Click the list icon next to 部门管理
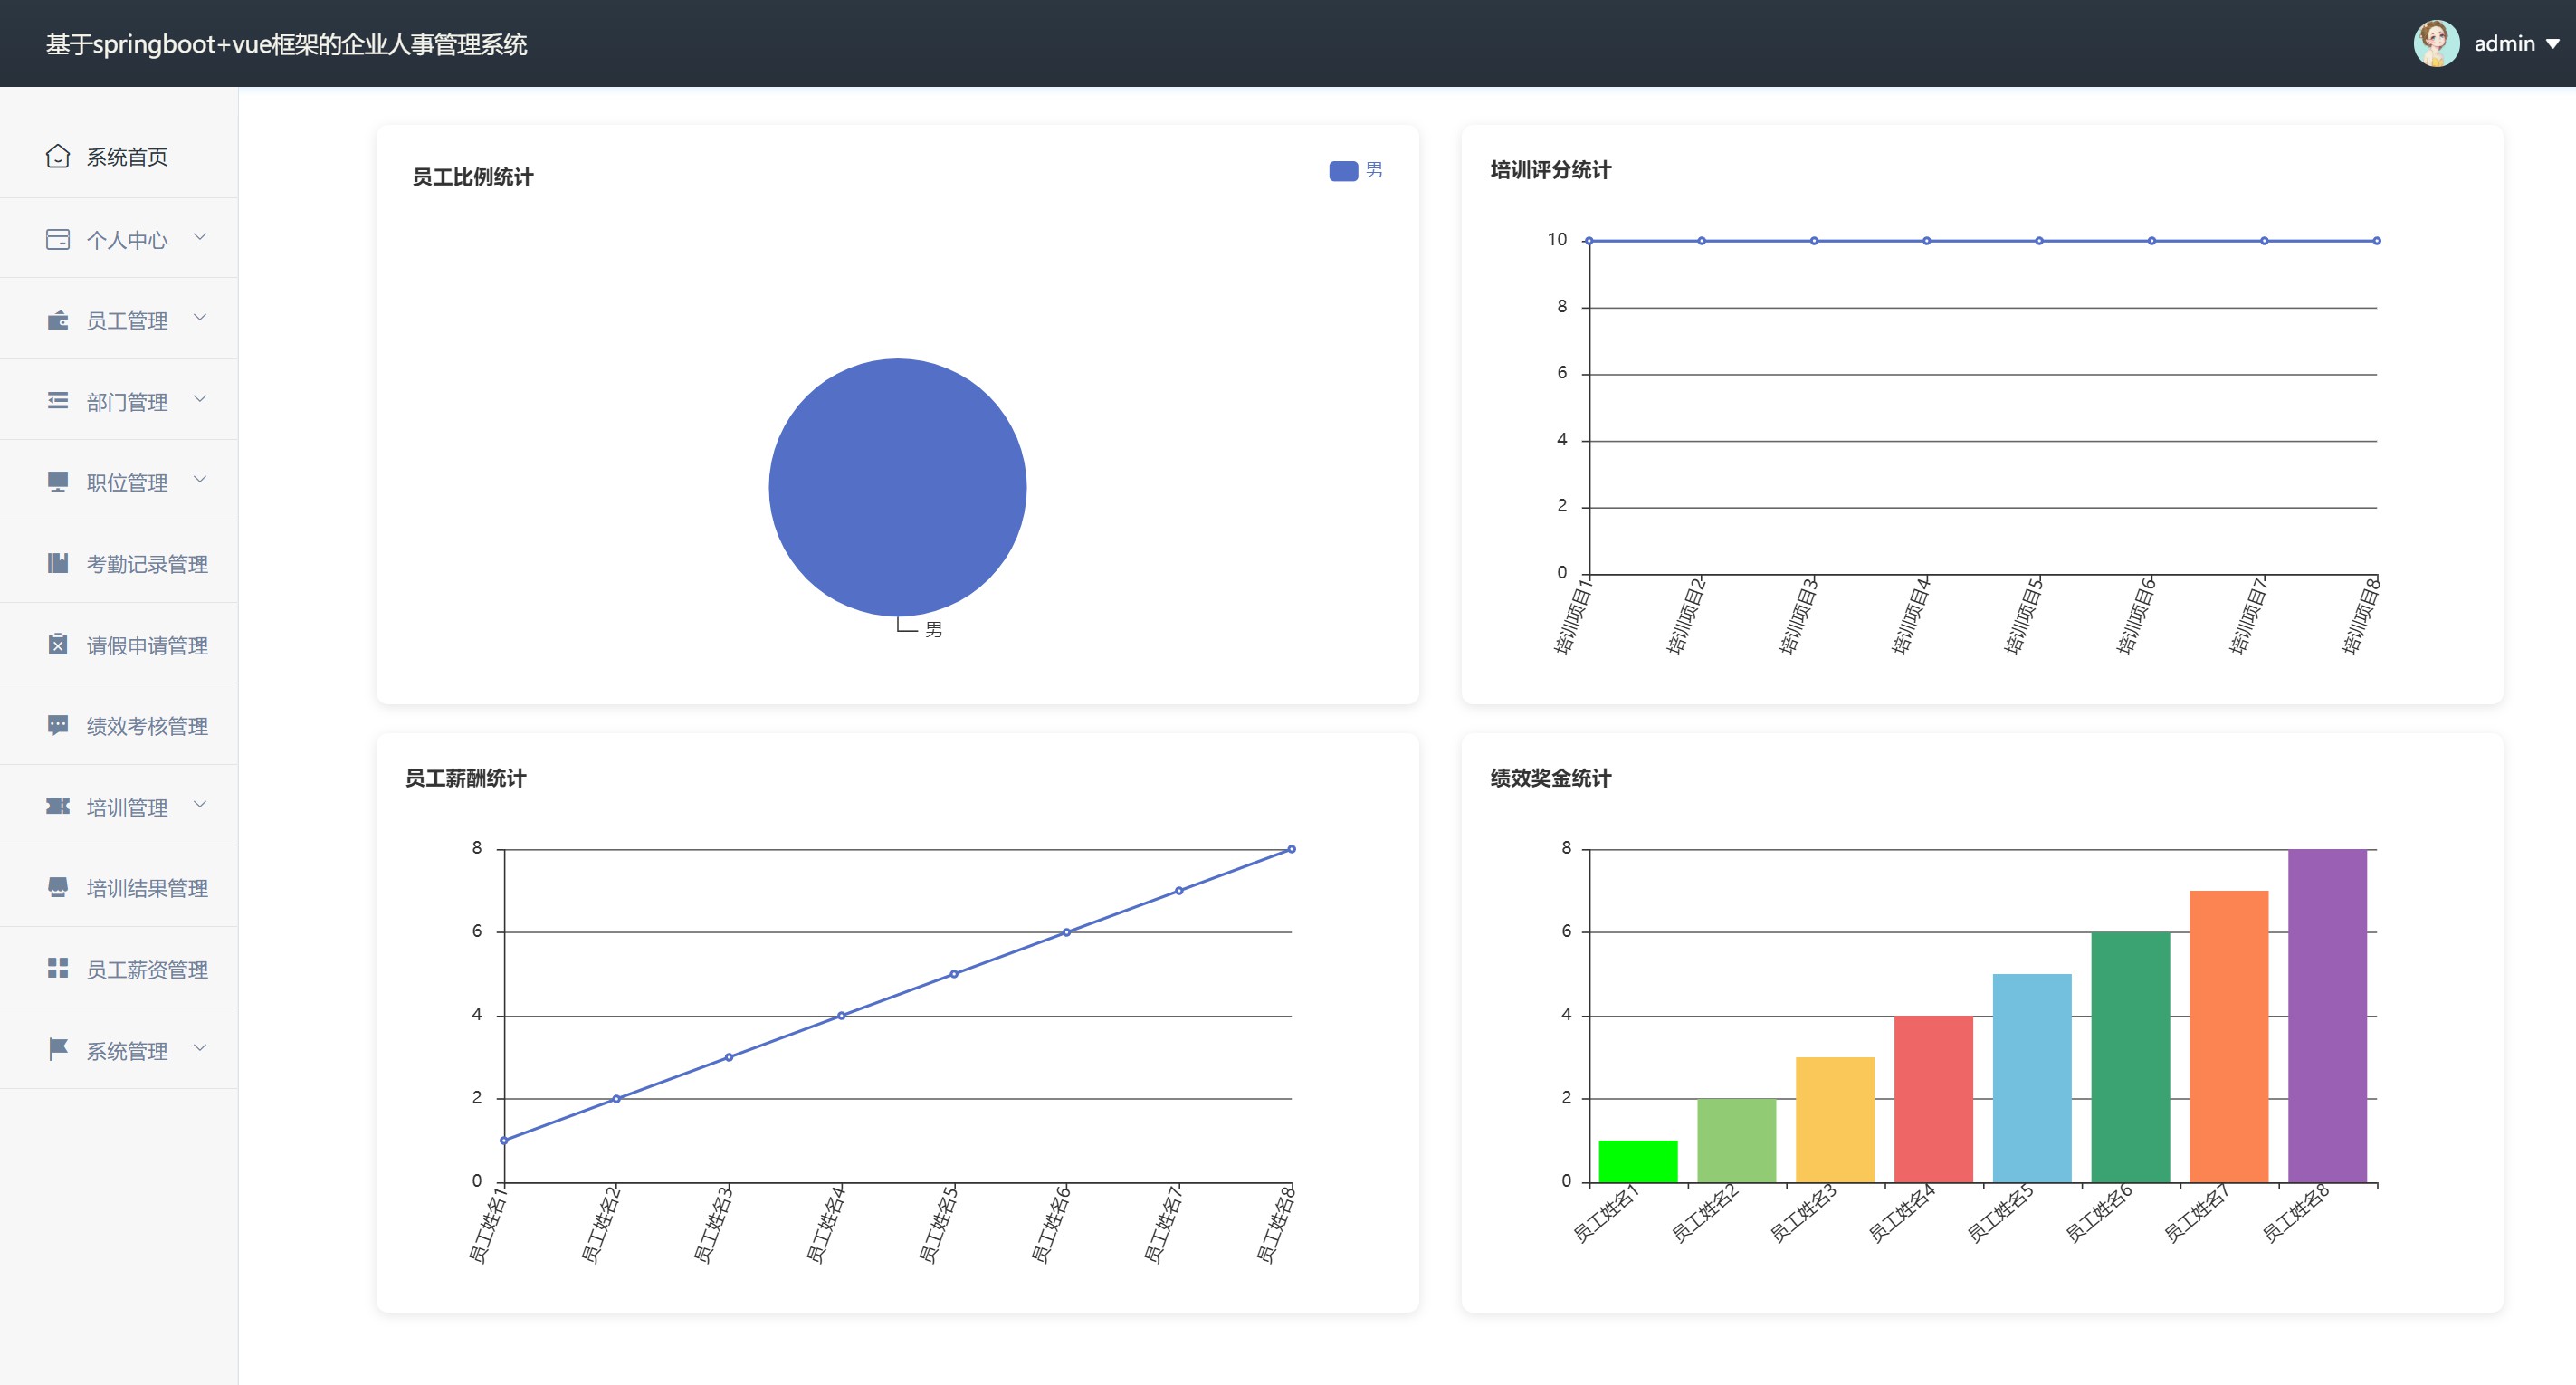2576x1385 pixels. tap(58, 401)
